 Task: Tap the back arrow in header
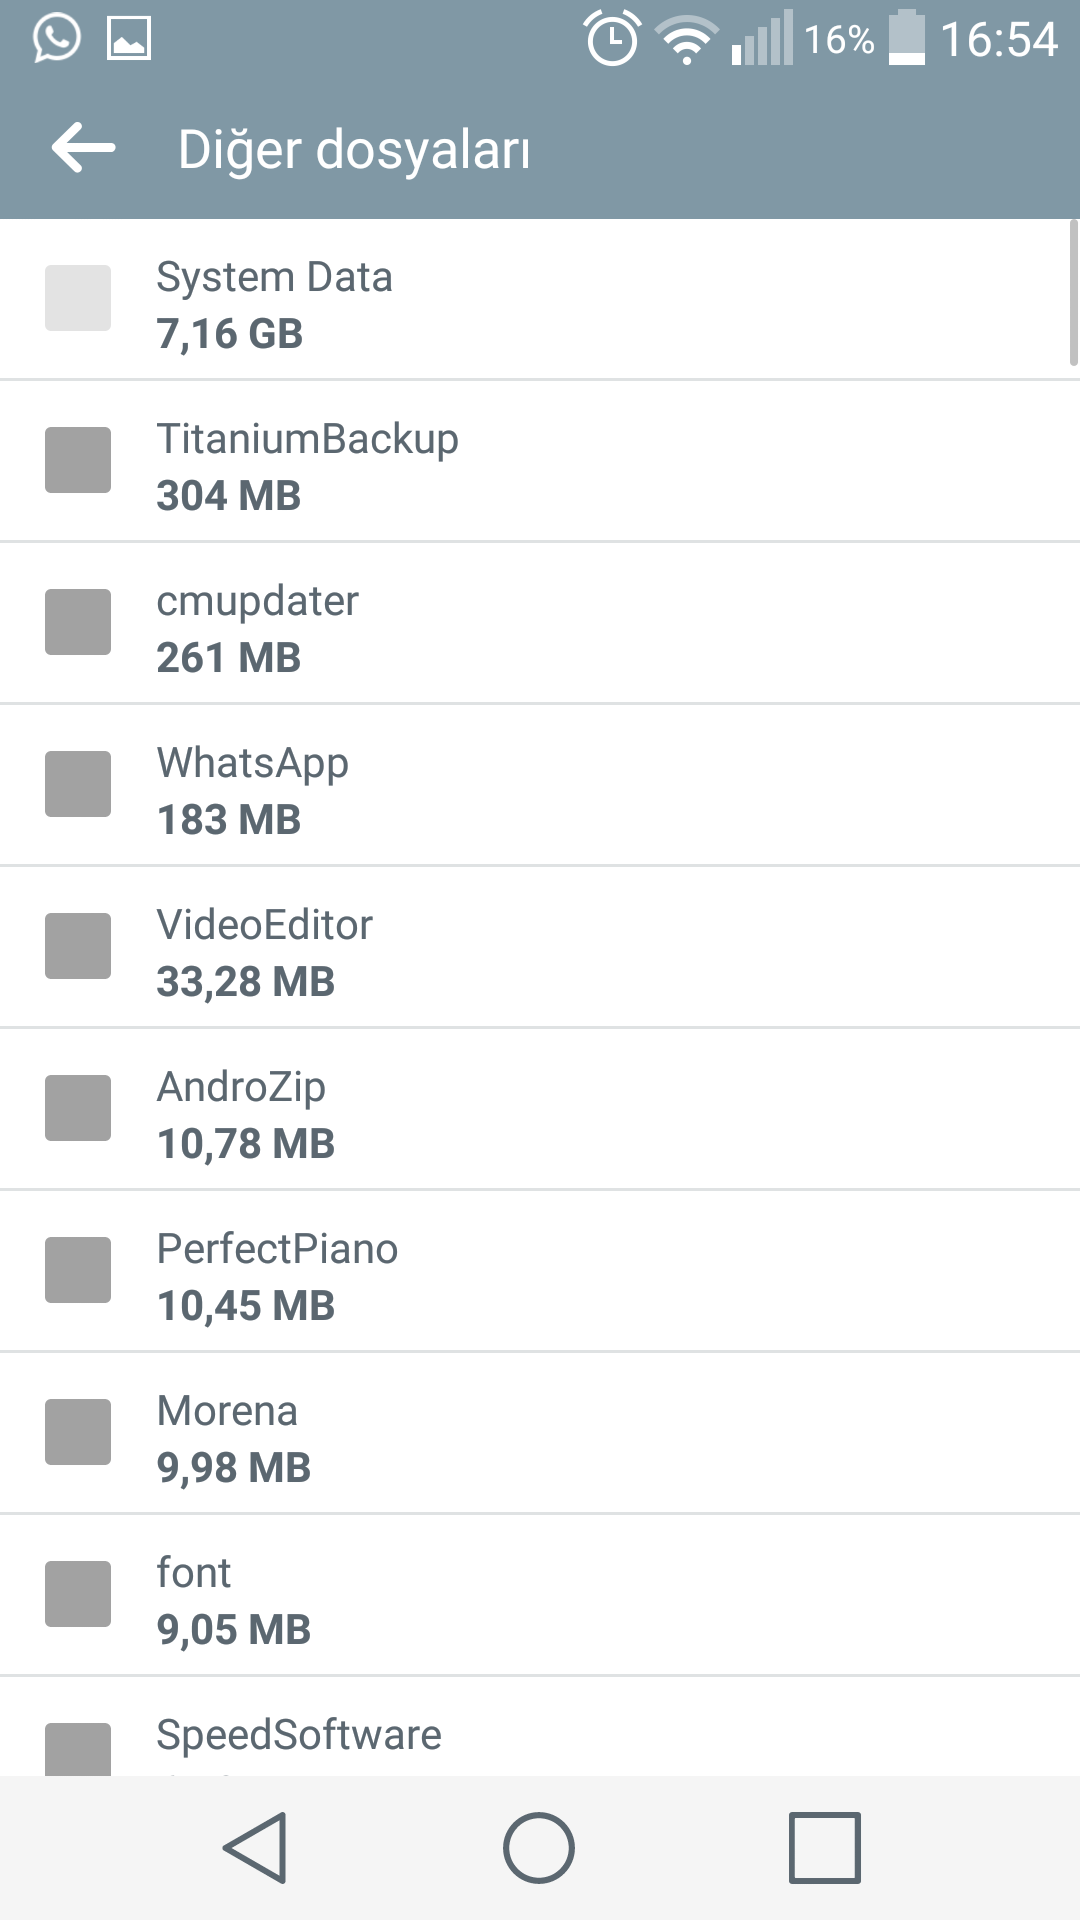click(84, 148)
